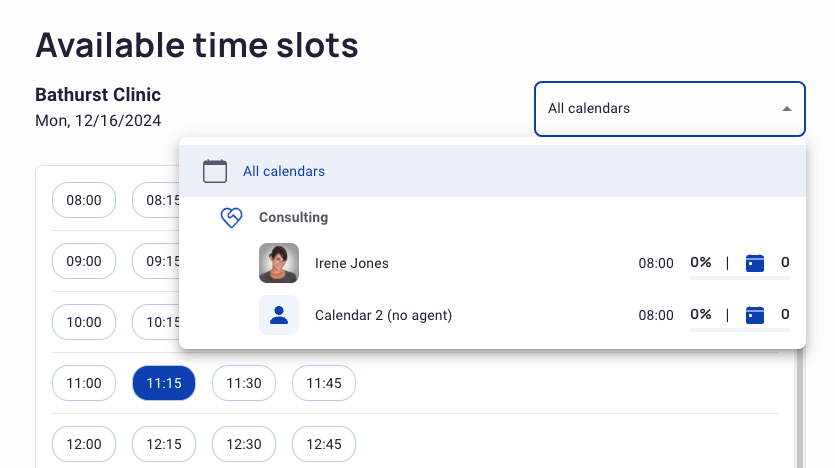Open the All calendars combo box

[x=670, y=109]
